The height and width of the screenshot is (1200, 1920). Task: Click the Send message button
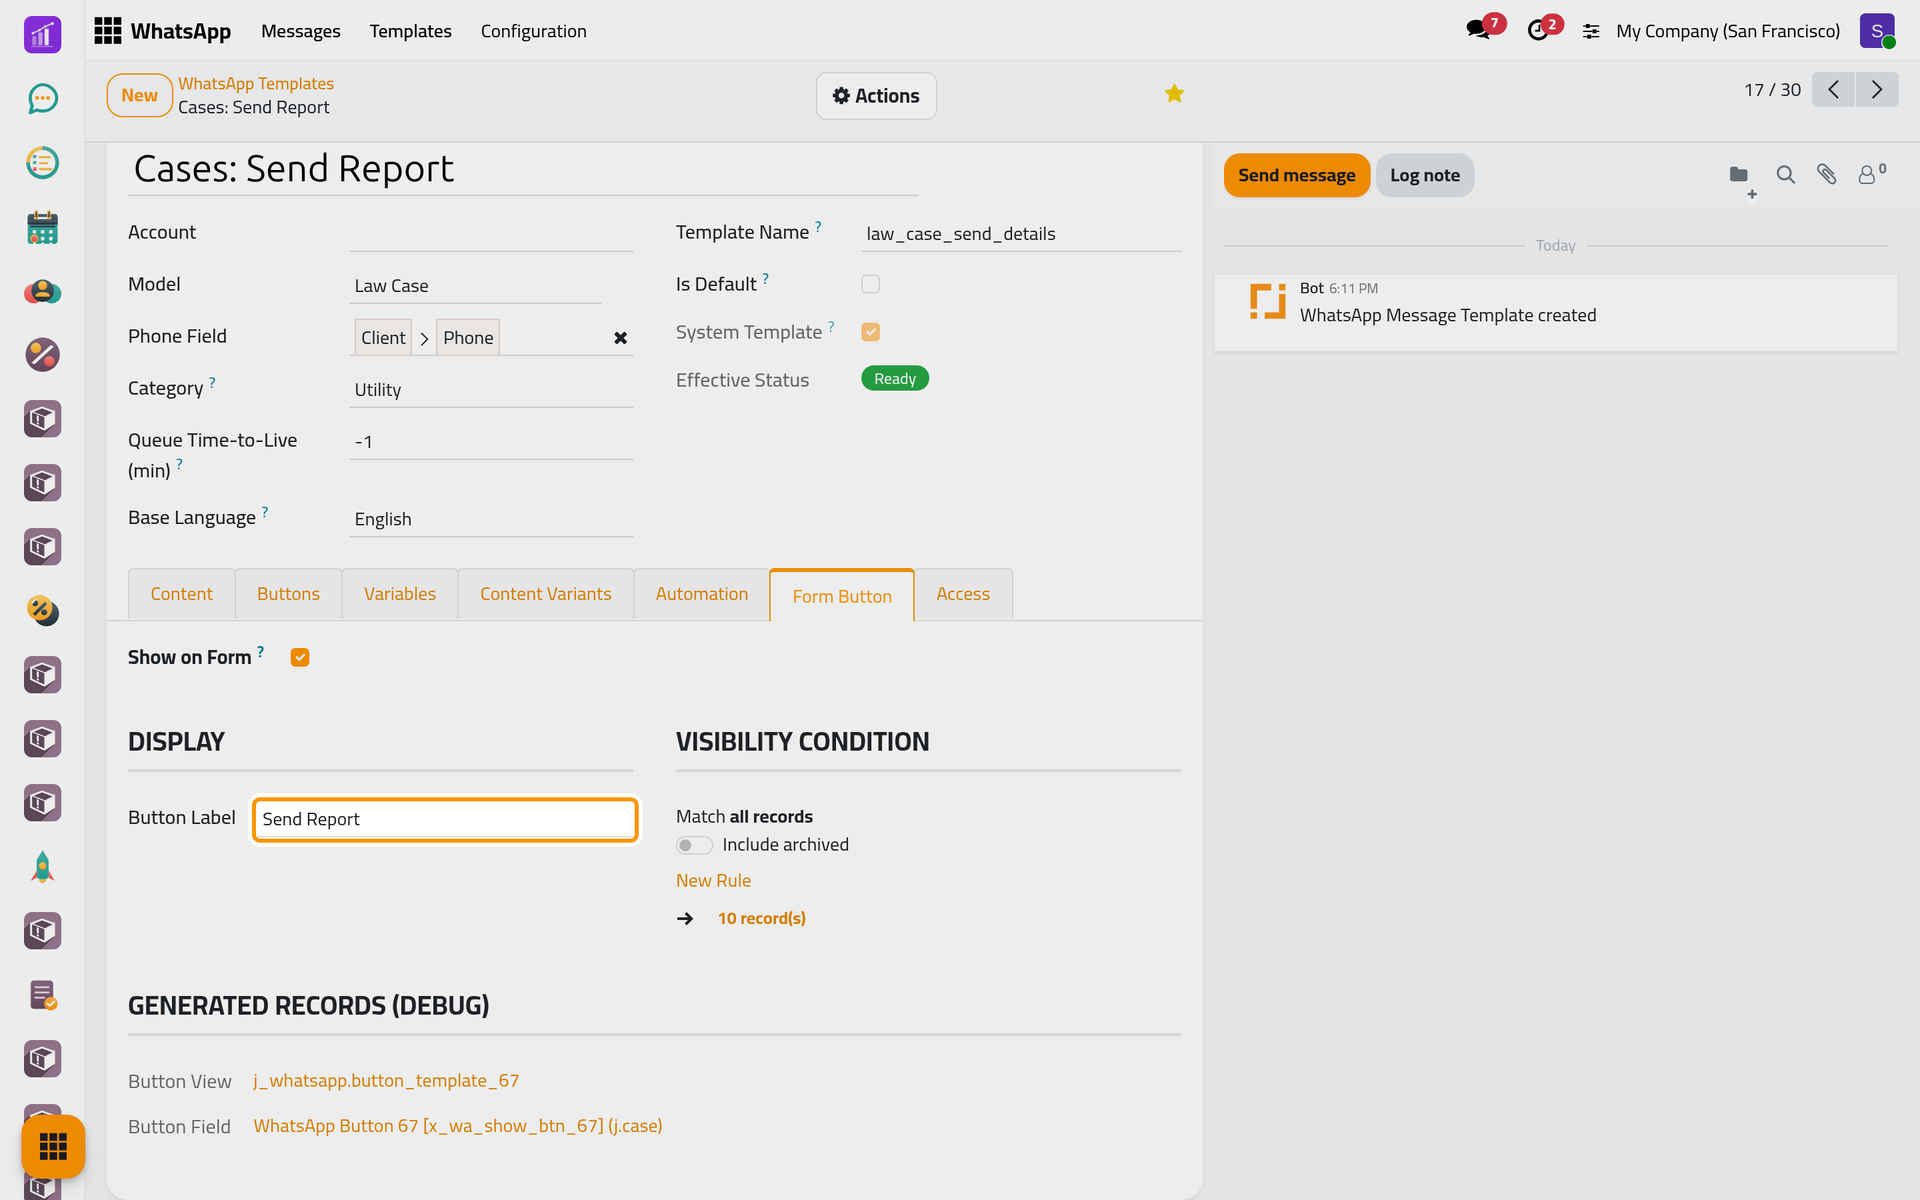(x=1296, y=175)
